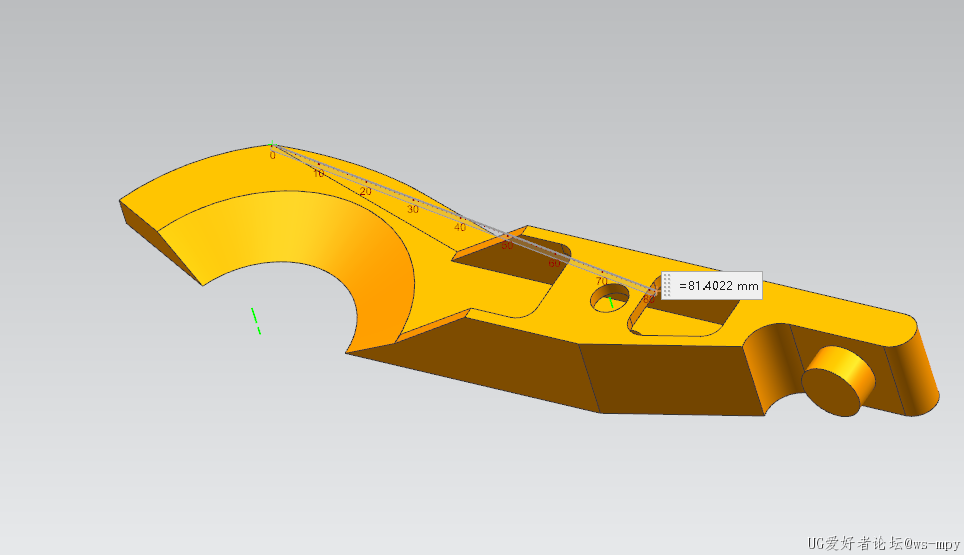
Task: Click the ruler tick label 50
Action: (x=507, y=245)
